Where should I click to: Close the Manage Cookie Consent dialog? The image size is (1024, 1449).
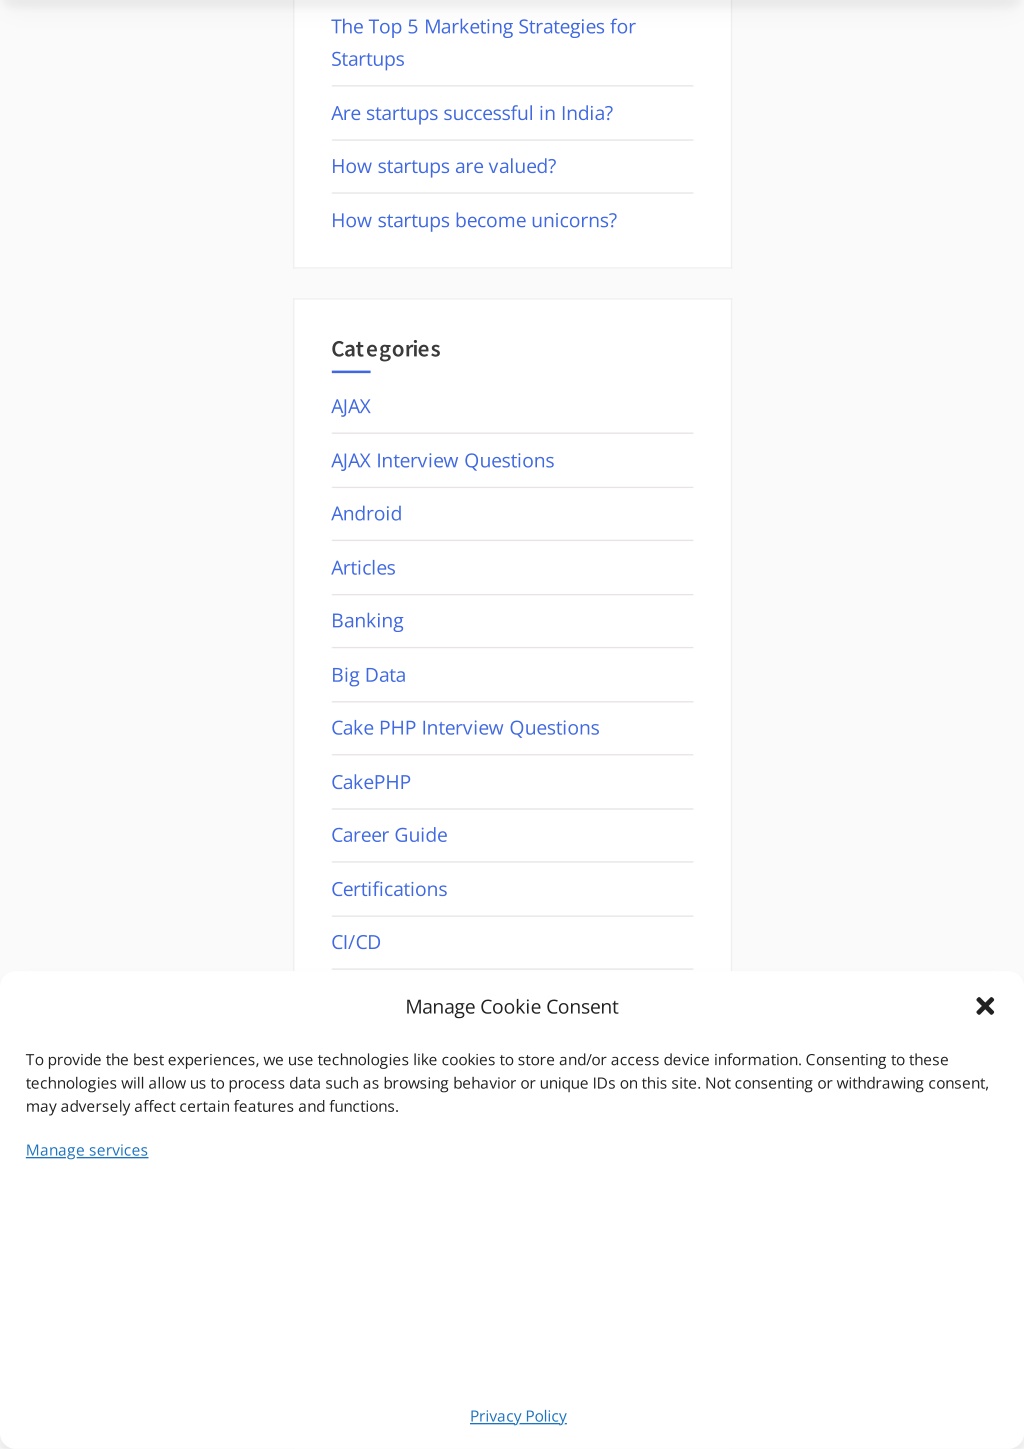click(985, 1006)
